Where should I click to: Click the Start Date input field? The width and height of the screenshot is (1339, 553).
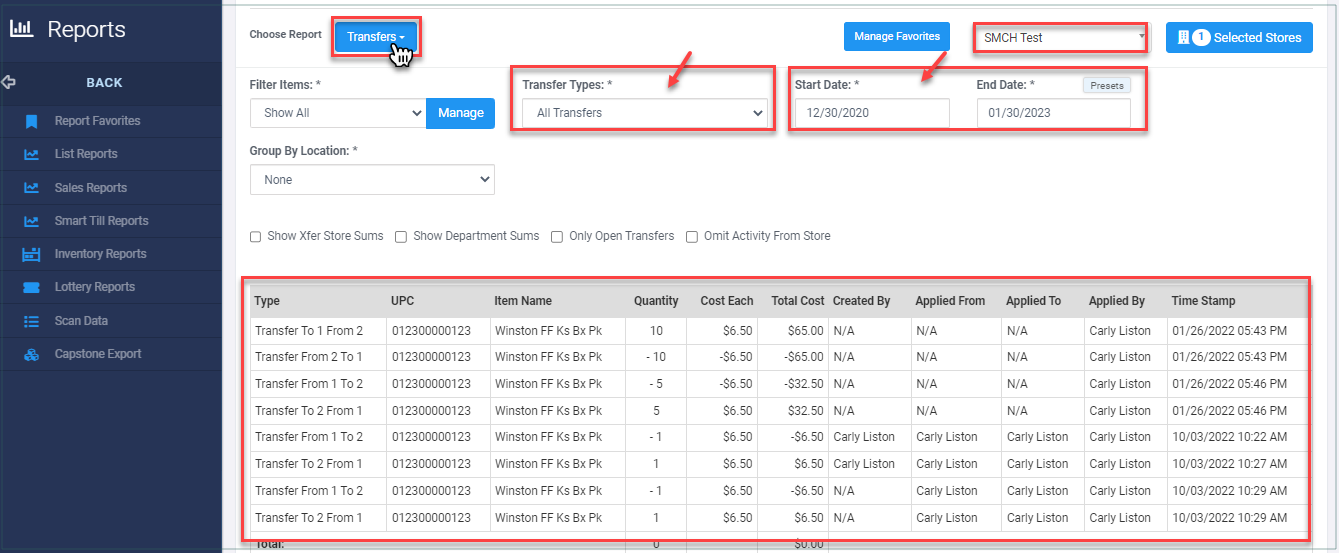click(871, 113)
